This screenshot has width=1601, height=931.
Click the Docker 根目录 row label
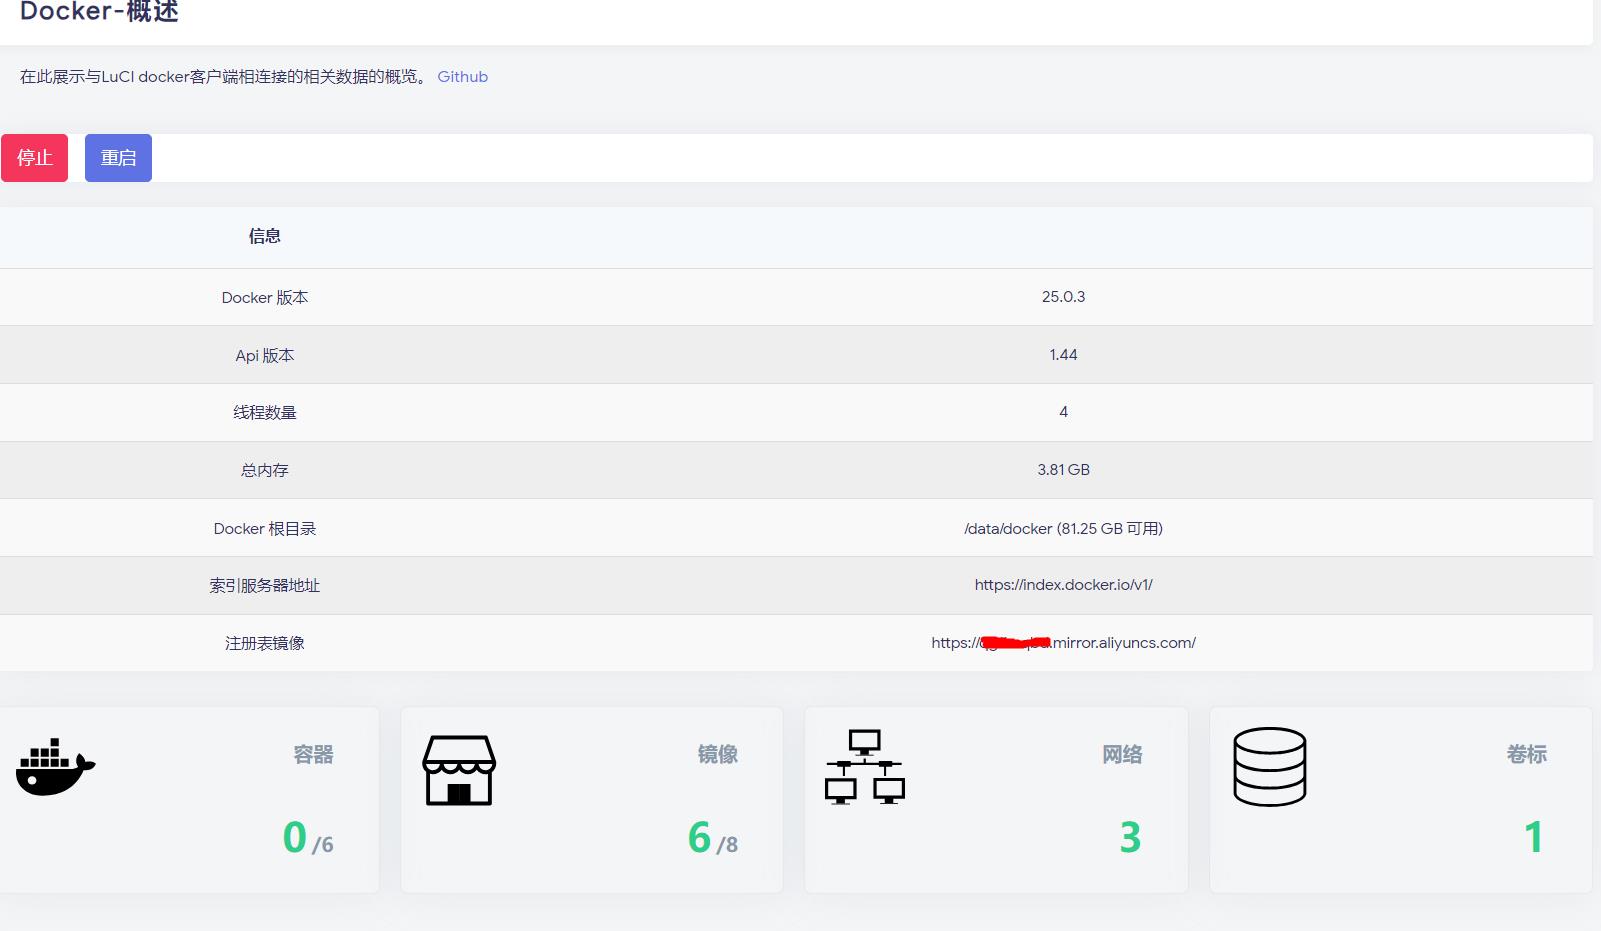point(265,528)
